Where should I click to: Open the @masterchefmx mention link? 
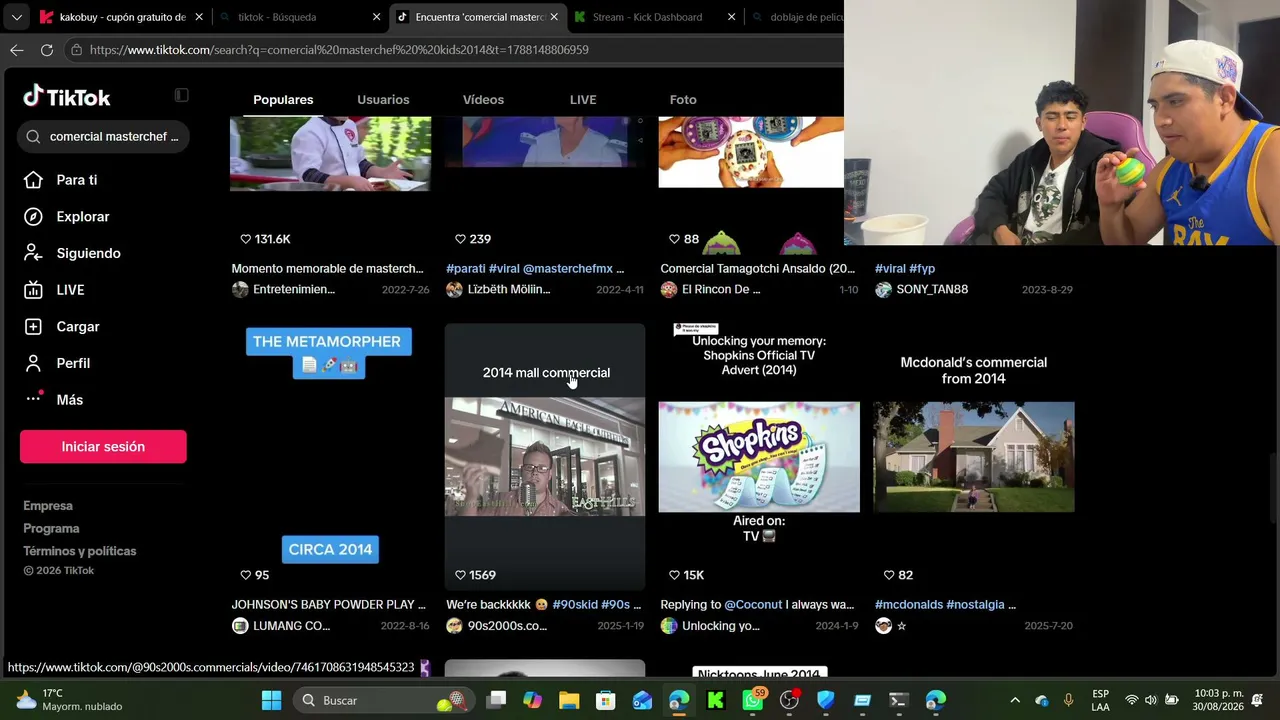(567, 269)
